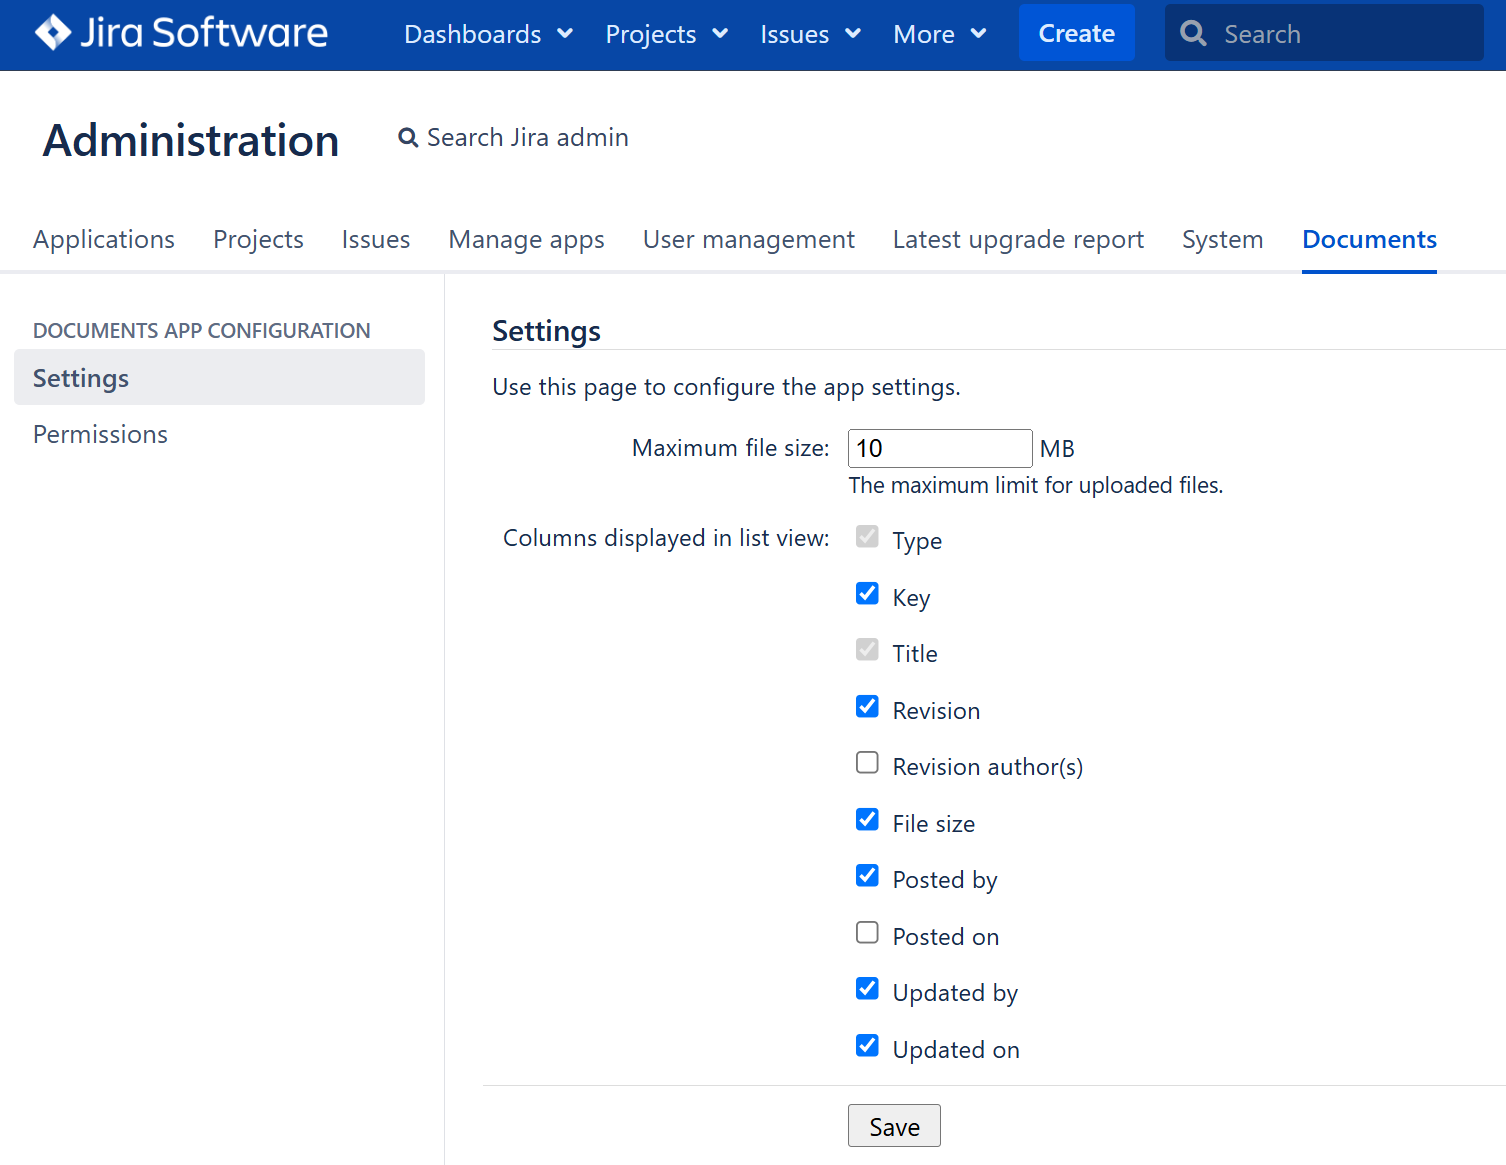Uncheck the Updated on column
The image size is (1506, 1165).
[866, 1045]
